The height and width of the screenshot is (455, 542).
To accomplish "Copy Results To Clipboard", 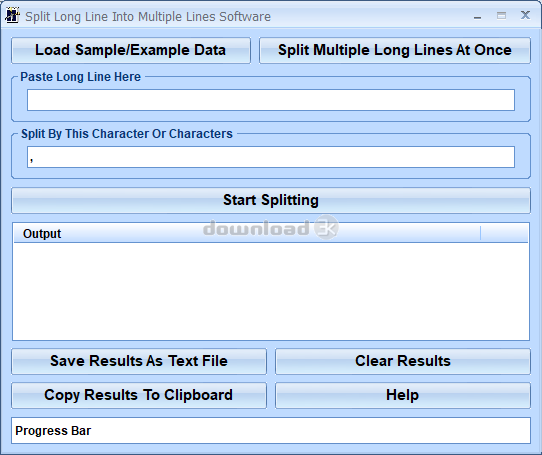I will (139, 396).
